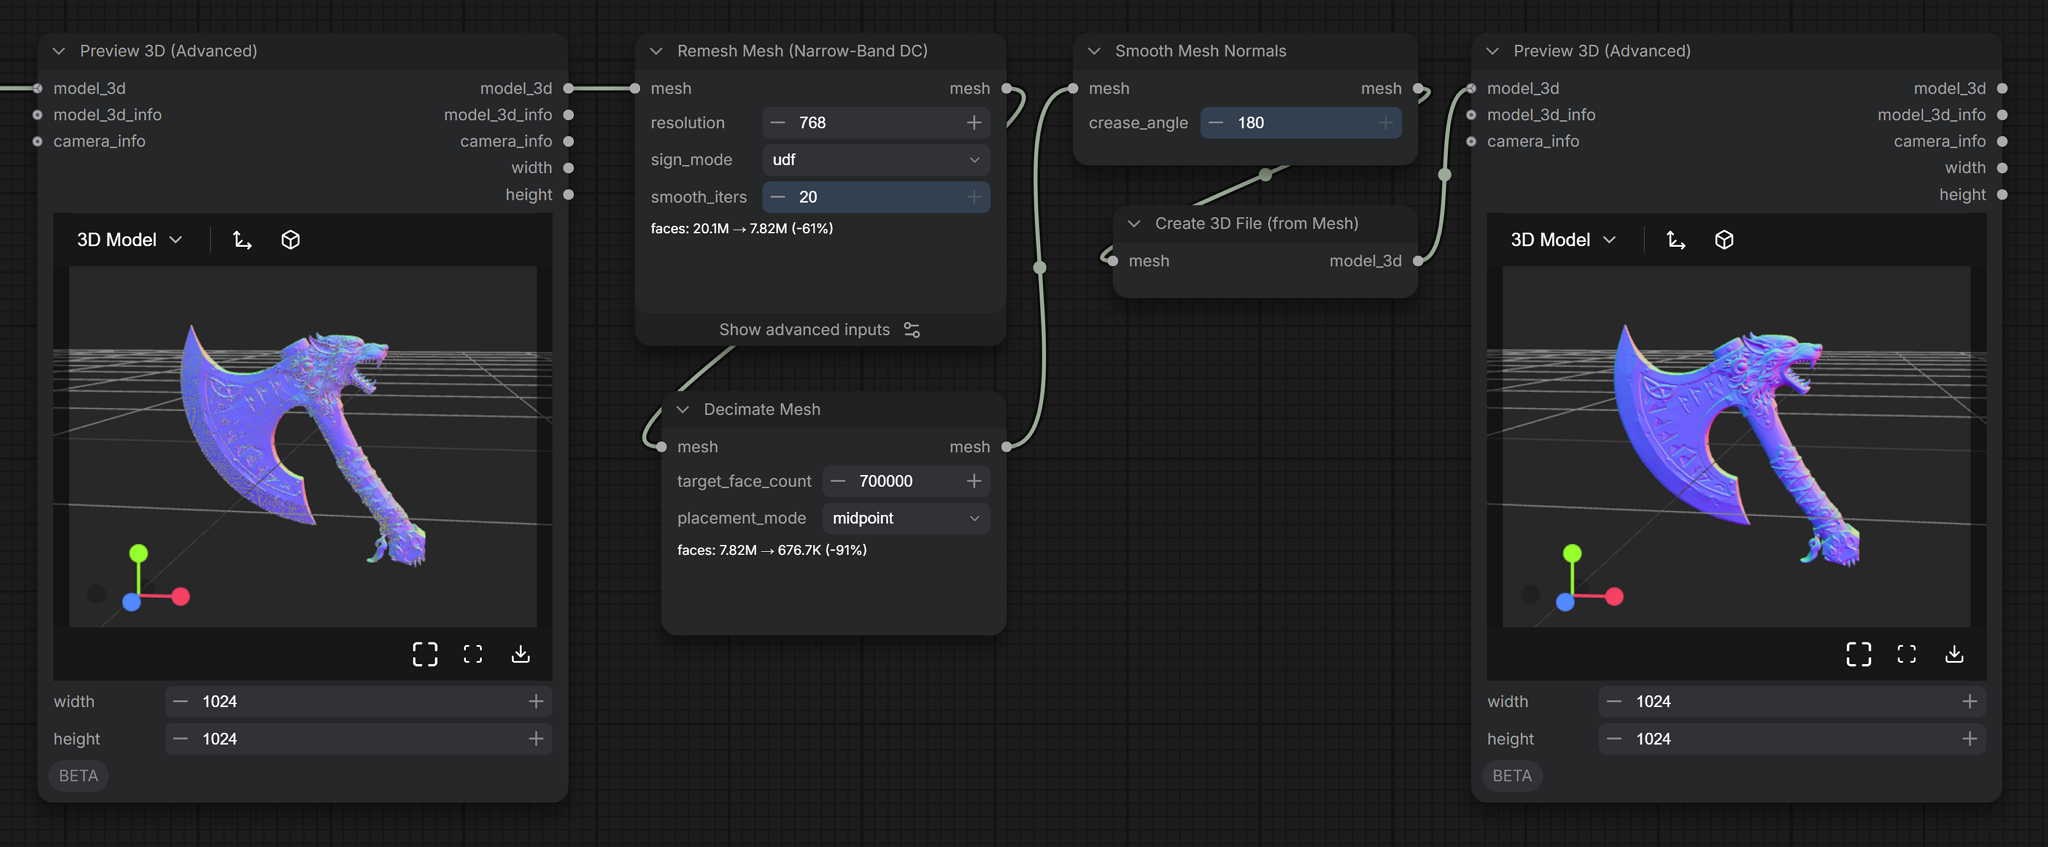Click the axis orientation icon in left Preview 3D
The image size is (2048, 847).
tap(242, 240)
